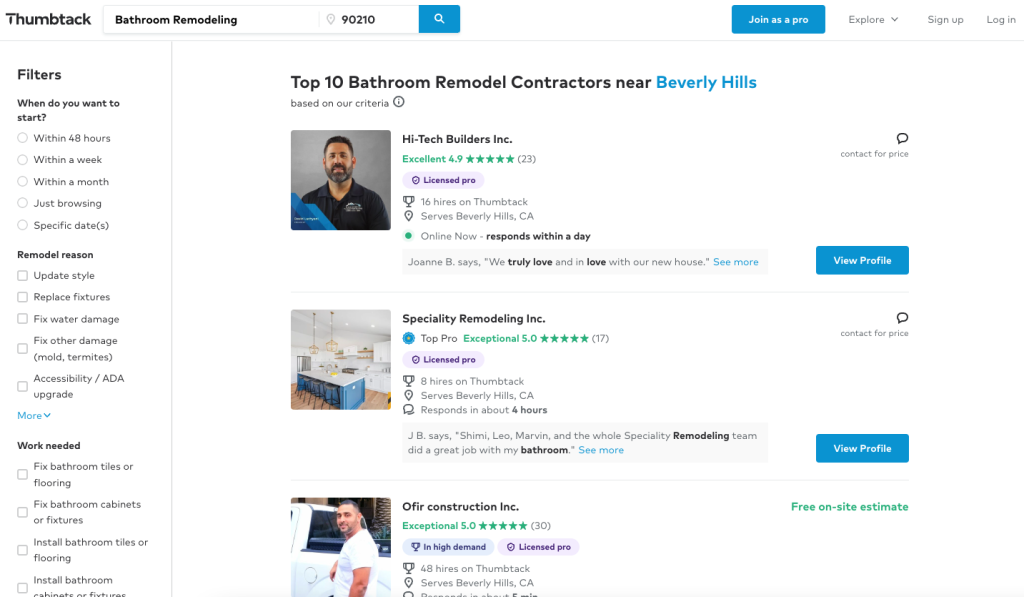Click the Top Pro badge icon
This screenshot has width=1024, height=597.
coord(408,338)
